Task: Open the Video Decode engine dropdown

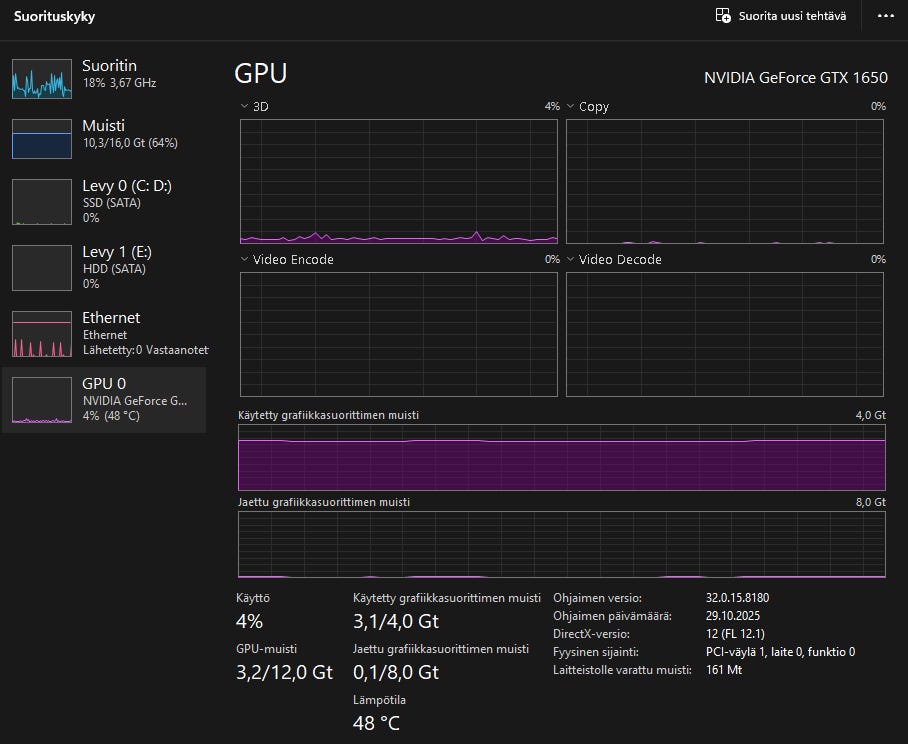Action: (x=571, y=259)
